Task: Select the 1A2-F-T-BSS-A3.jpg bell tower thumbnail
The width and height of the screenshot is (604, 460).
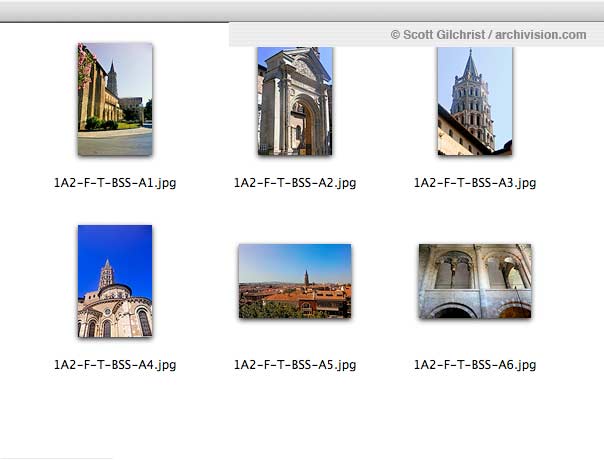Action: (475, 101)
